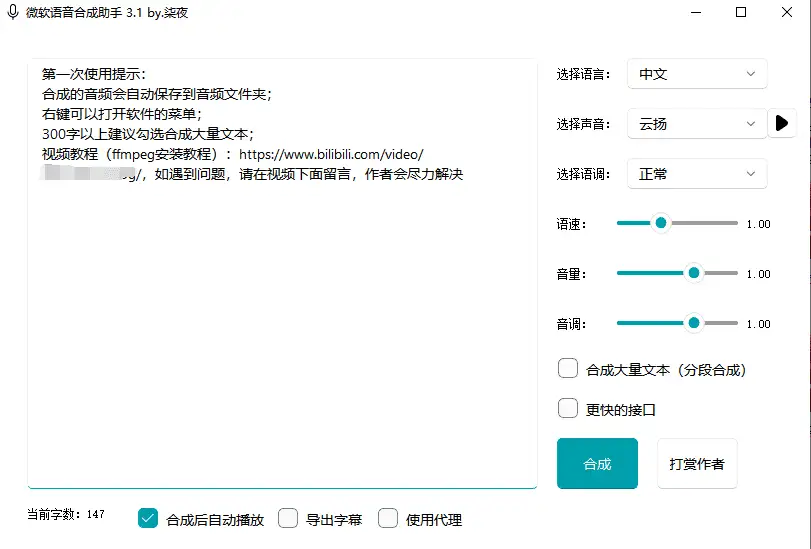Image resolution: width=811 pixels, height=549 pixels.
Task: Close the 微软语音合成助手 window
Action: pyautogui.click(x=787, y=12)
